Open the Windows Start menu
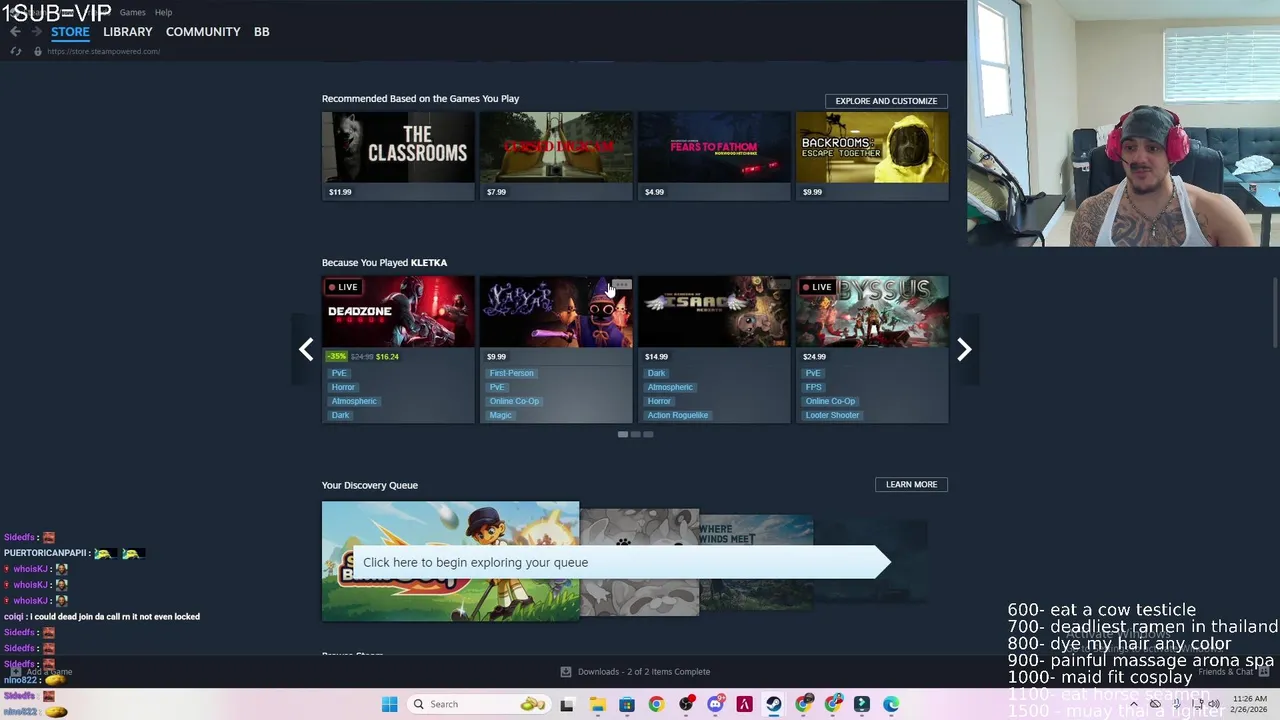Screen dimensions: 1280x720 (389, 704)
